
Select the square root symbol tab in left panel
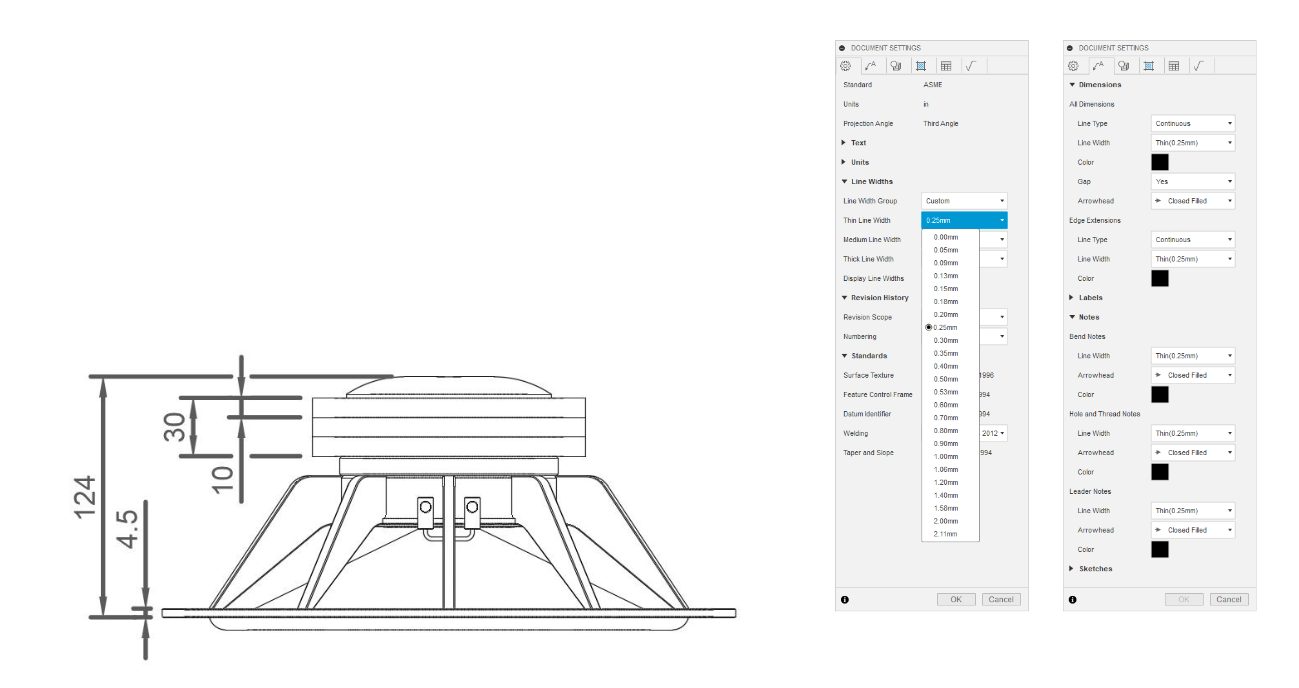970,66
